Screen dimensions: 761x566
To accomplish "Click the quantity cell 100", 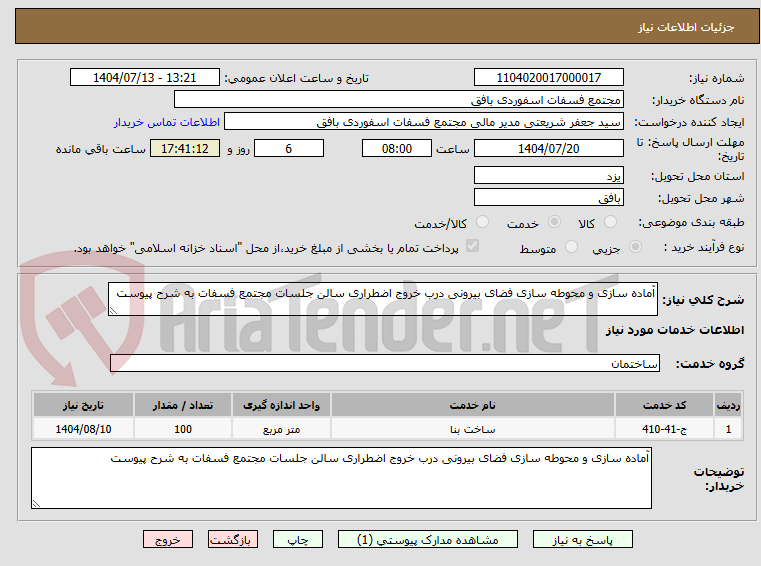I will pyautogui.click(x=182, y=429).
